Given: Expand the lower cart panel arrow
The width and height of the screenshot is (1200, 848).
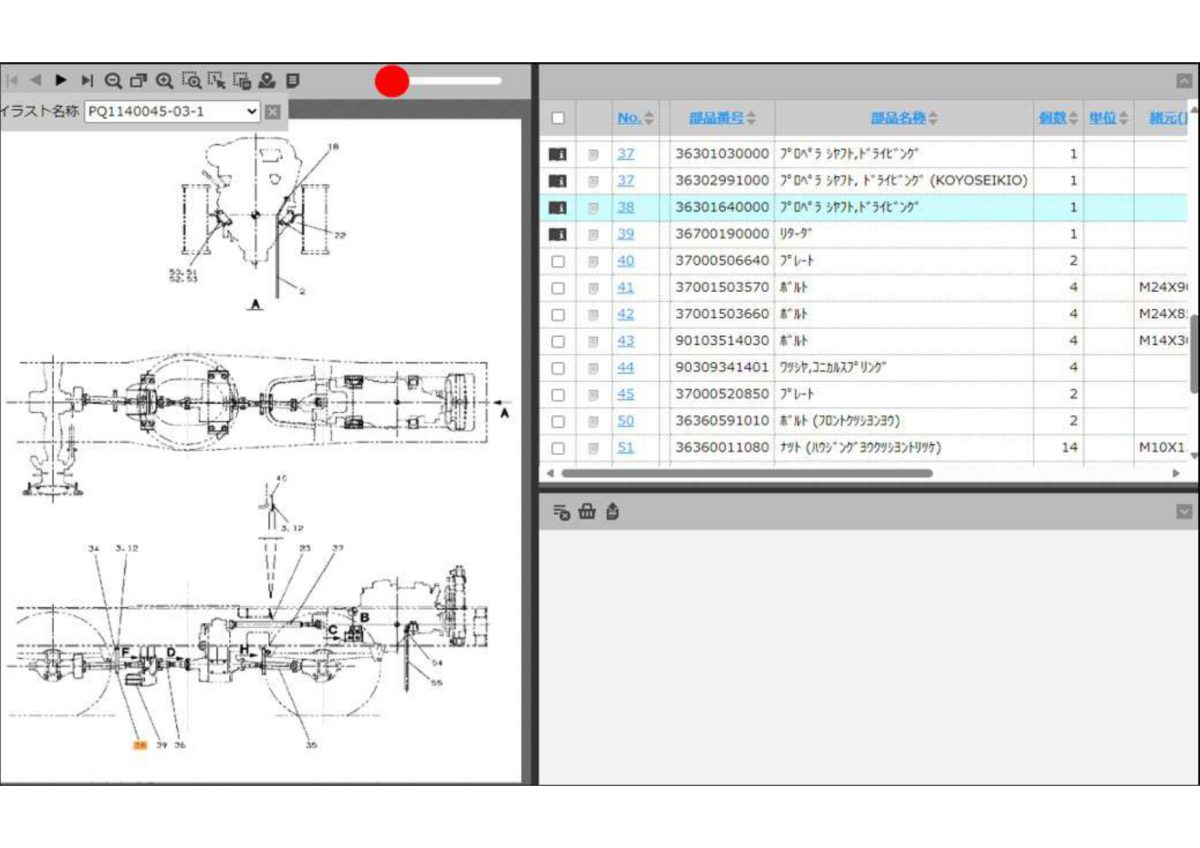Looking at the screenshot, I should [1184, 512].
